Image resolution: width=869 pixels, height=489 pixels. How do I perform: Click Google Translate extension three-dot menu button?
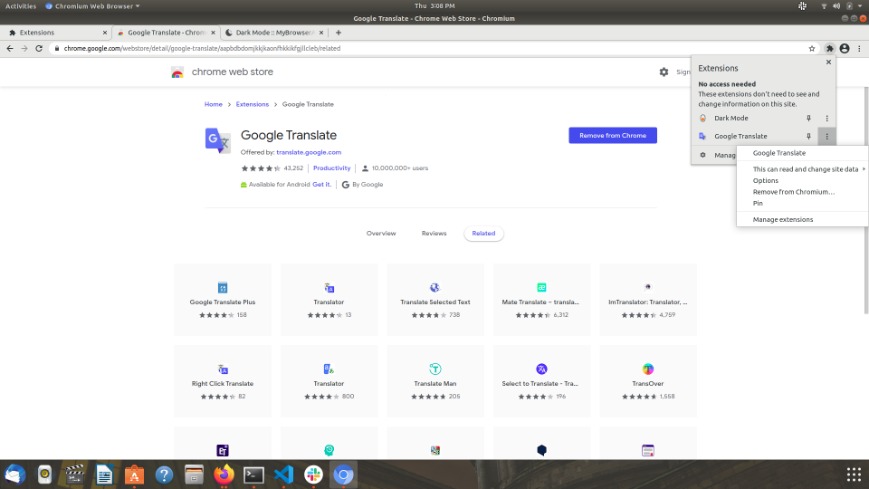coord(827,136)
